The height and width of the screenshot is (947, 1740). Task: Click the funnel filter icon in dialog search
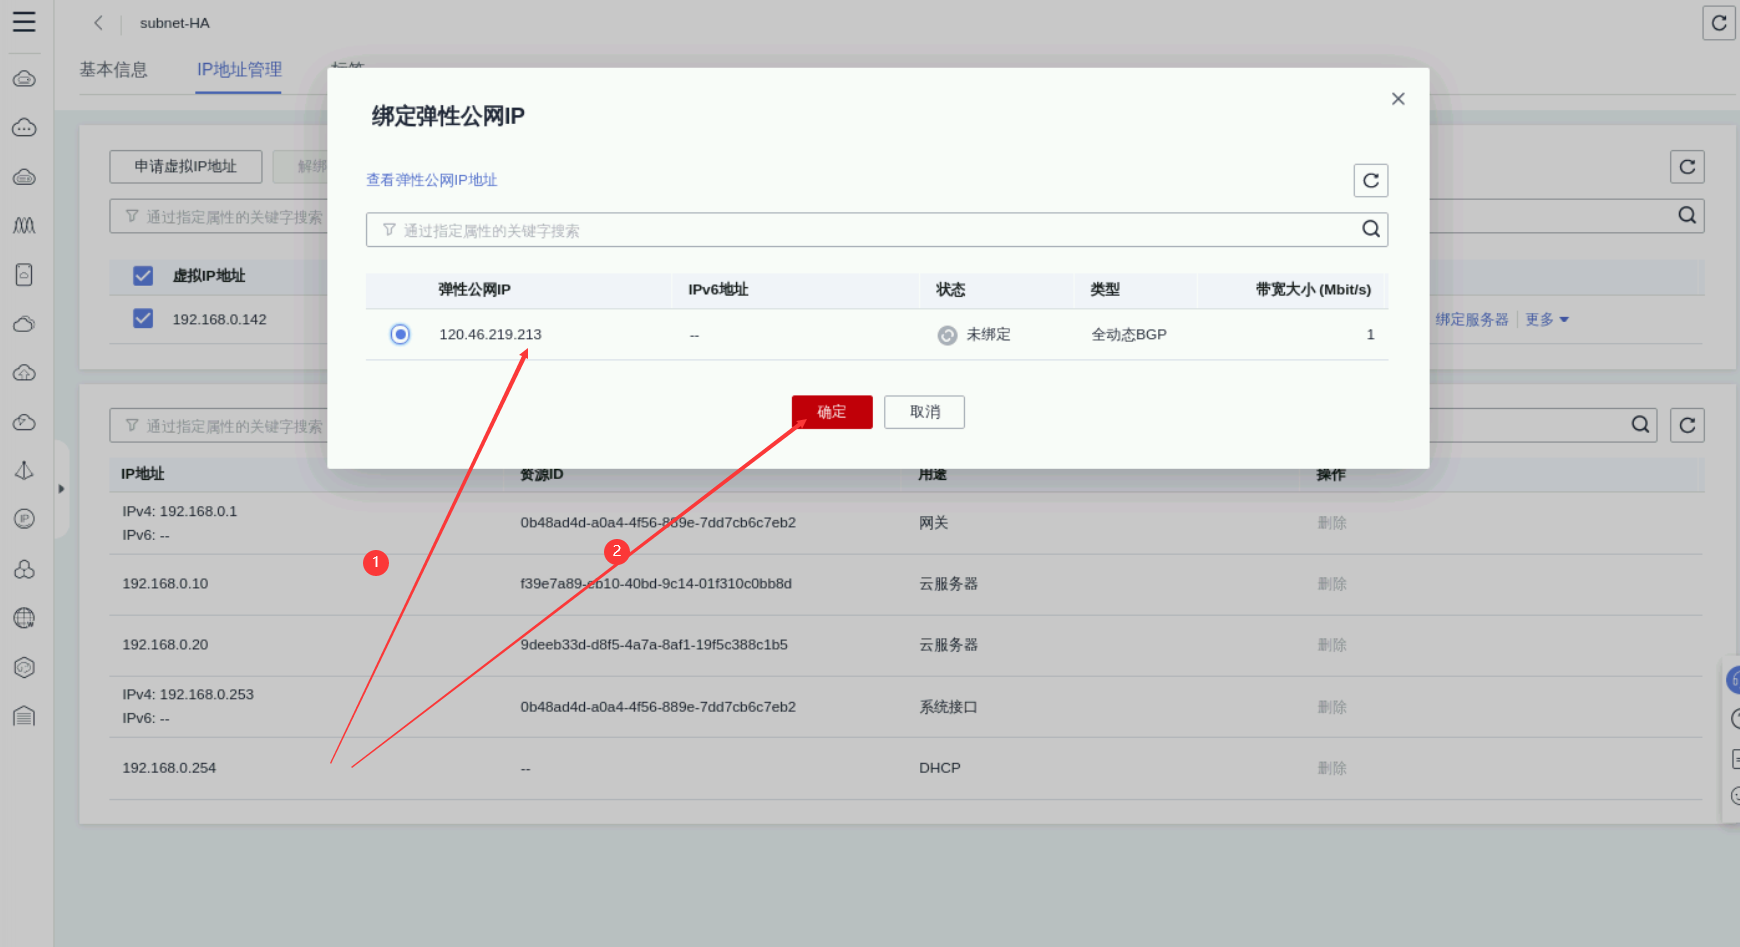(389, 230)
